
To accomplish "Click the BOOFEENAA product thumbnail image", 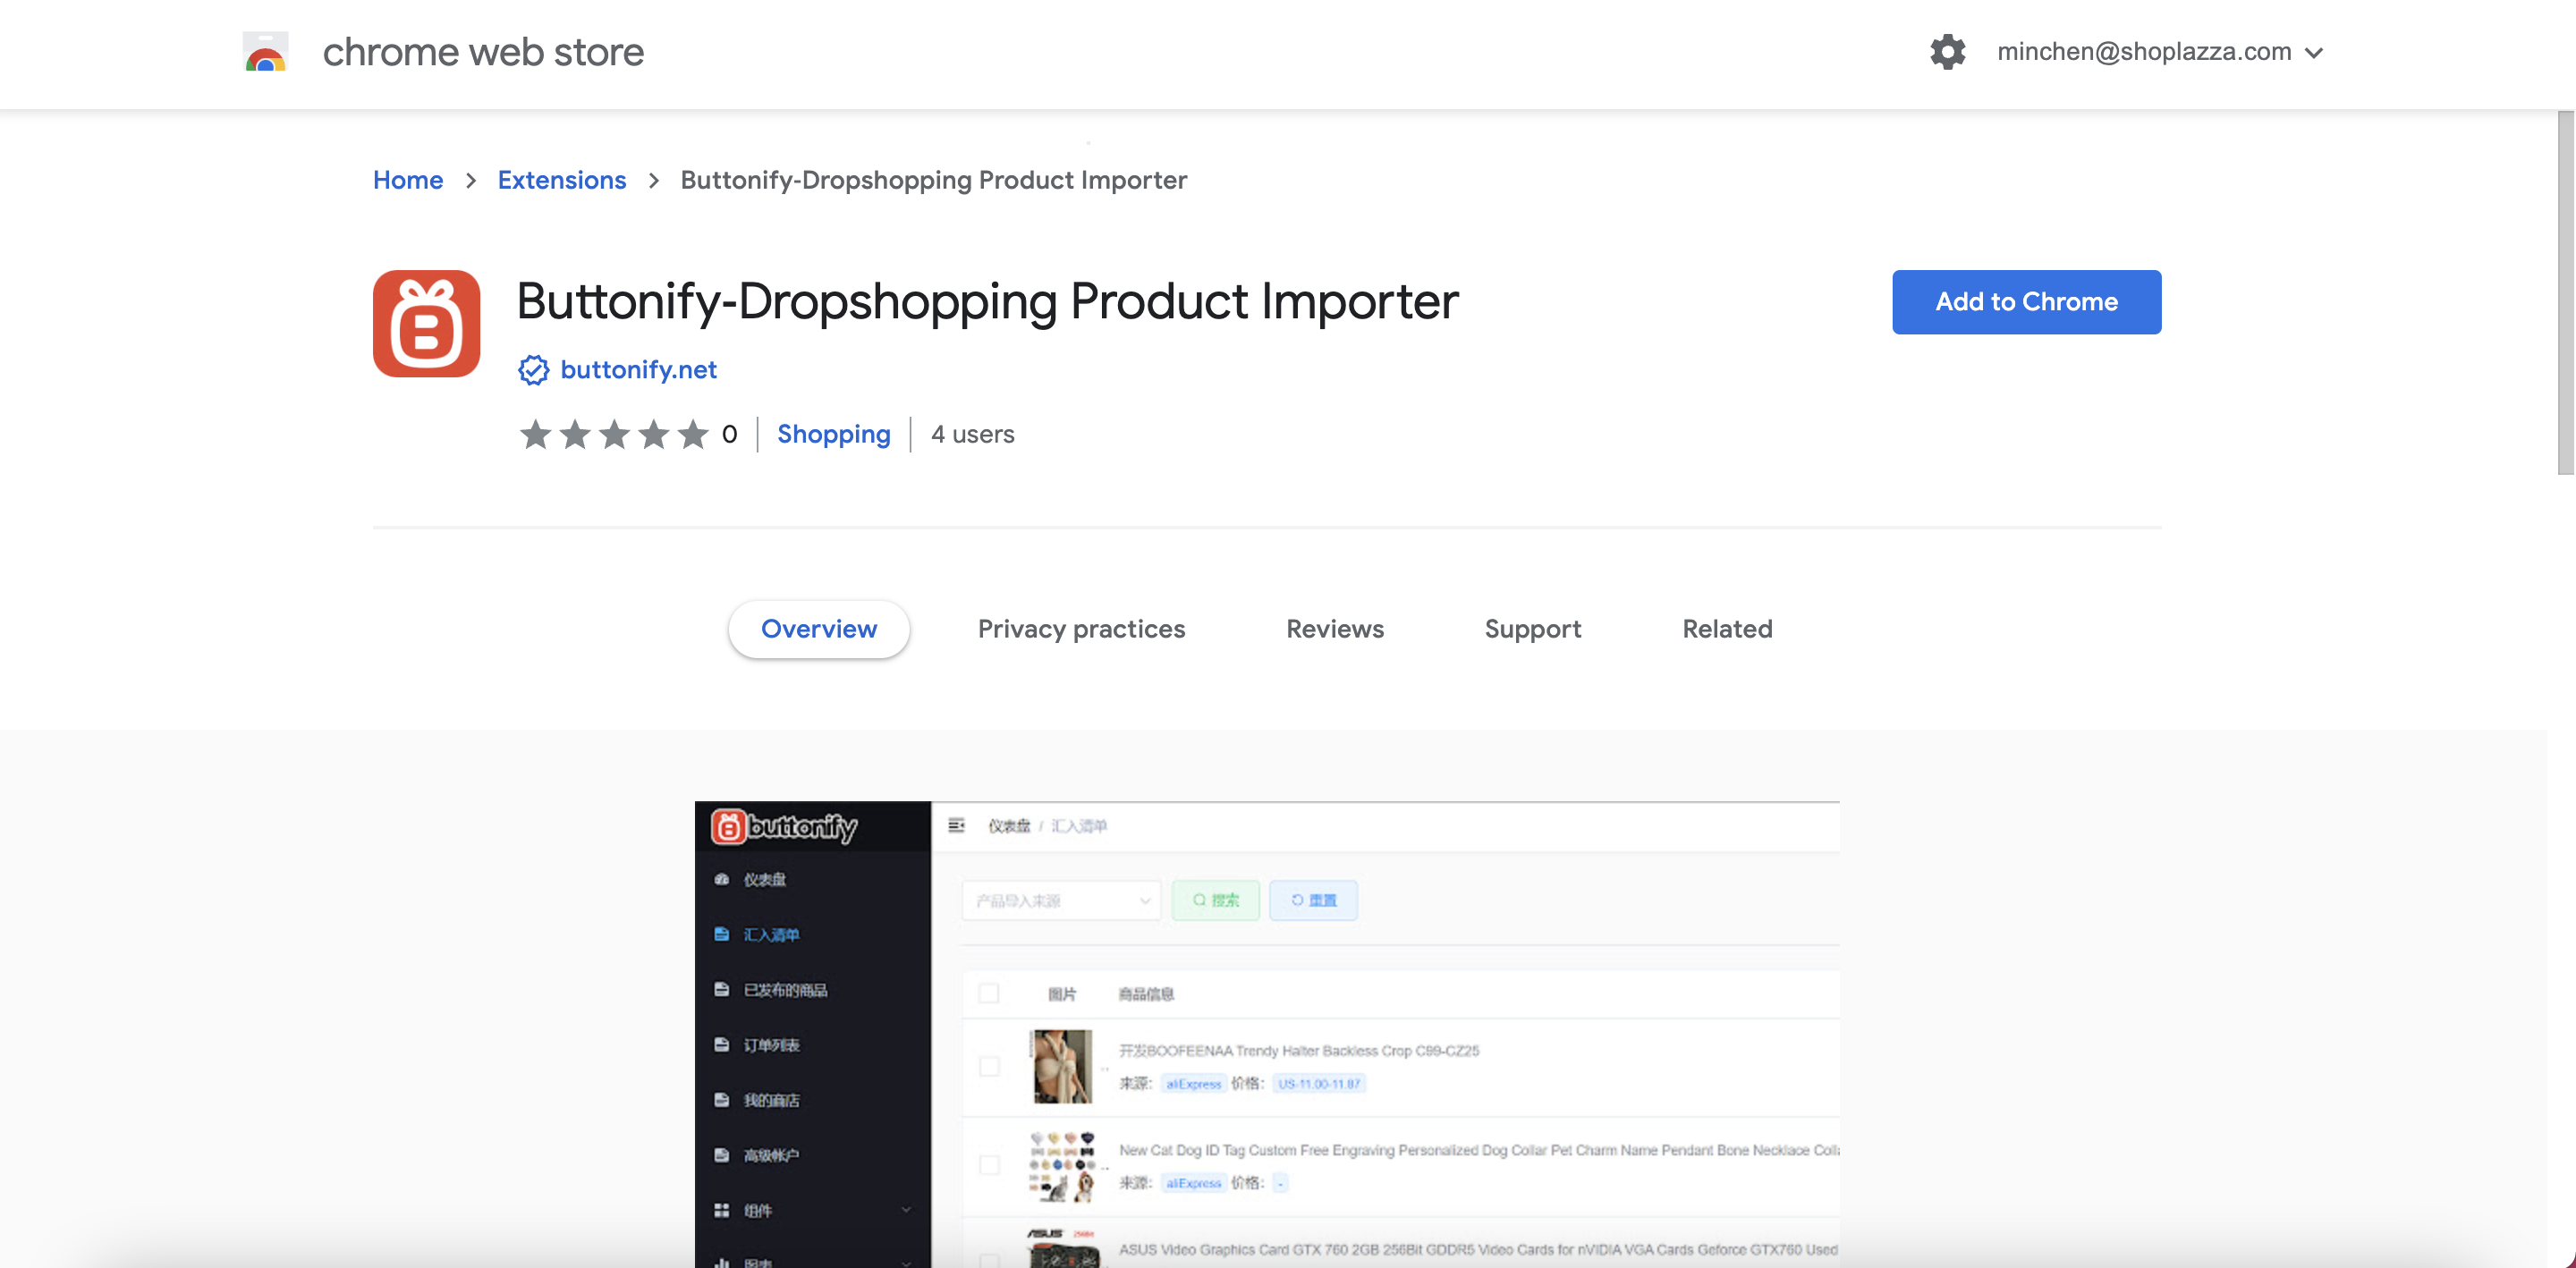I will (x=1062, y=1066).
